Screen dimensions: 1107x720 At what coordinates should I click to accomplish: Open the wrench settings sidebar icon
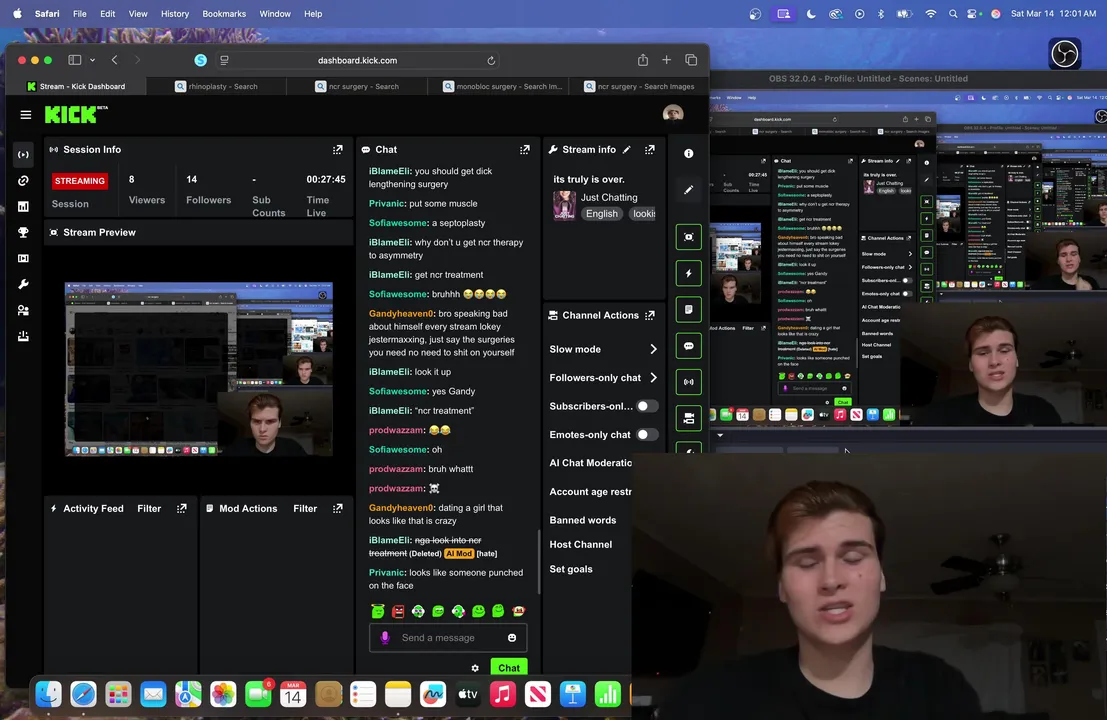23,284
